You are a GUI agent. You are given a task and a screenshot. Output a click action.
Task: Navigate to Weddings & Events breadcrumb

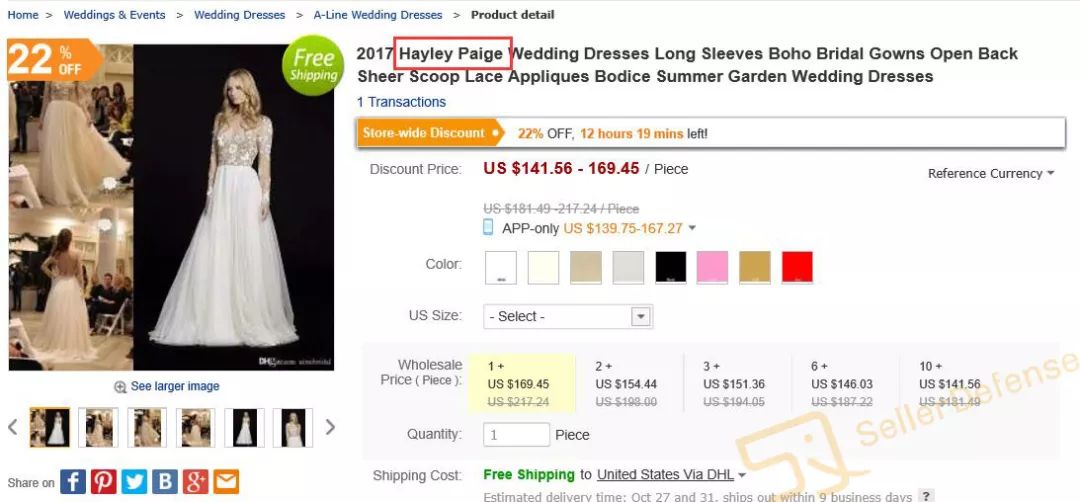[x=114, y=15]
